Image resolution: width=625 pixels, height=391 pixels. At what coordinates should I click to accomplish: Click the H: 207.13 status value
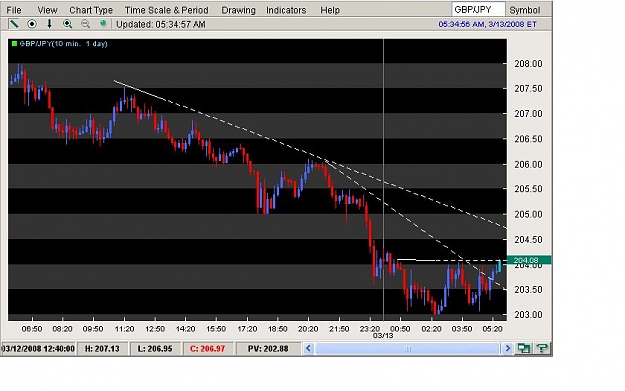point(102,348)
